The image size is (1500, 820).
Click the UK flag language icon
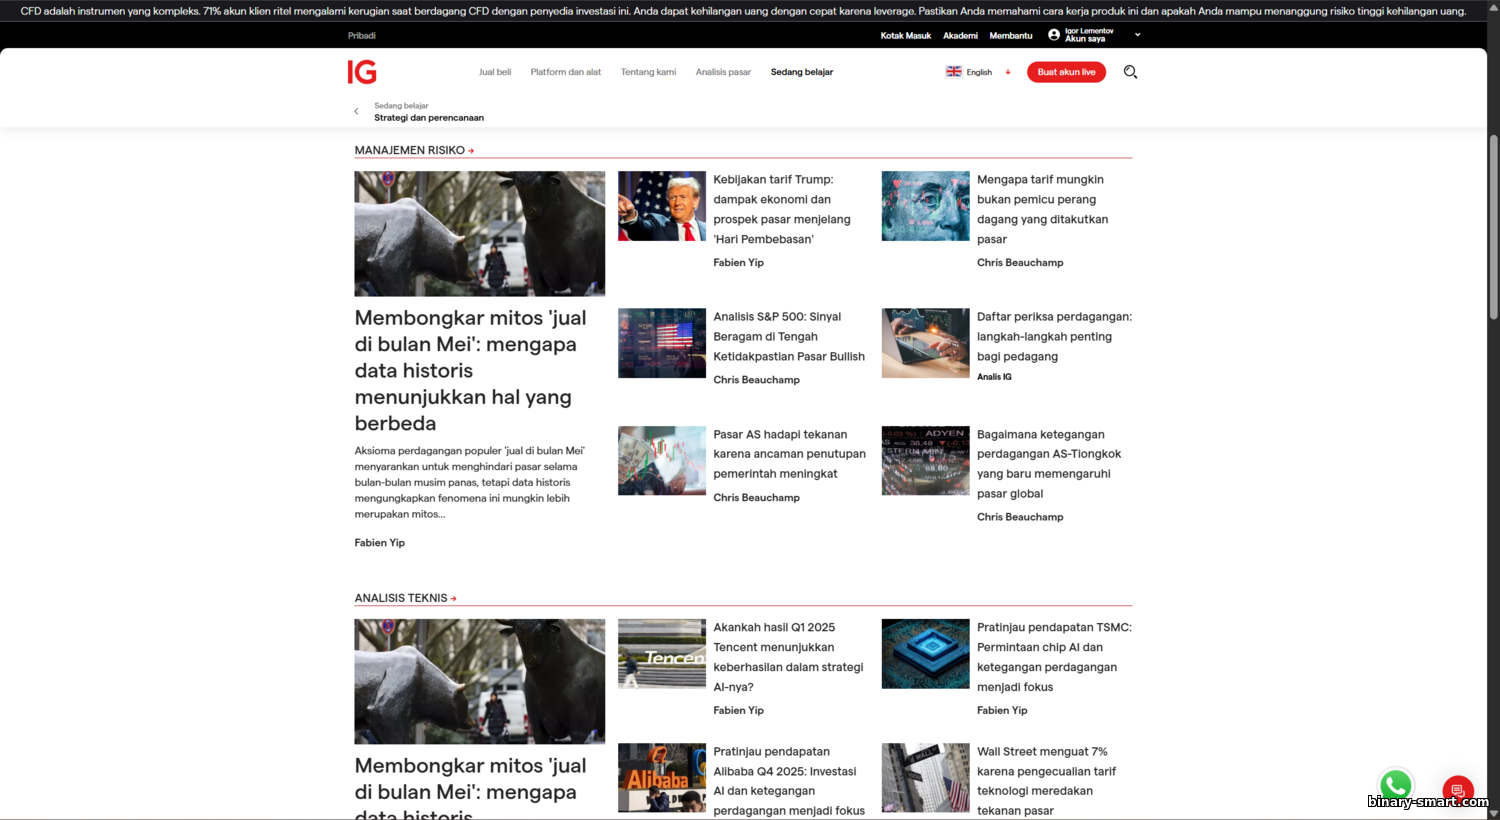tap(954, 72)
